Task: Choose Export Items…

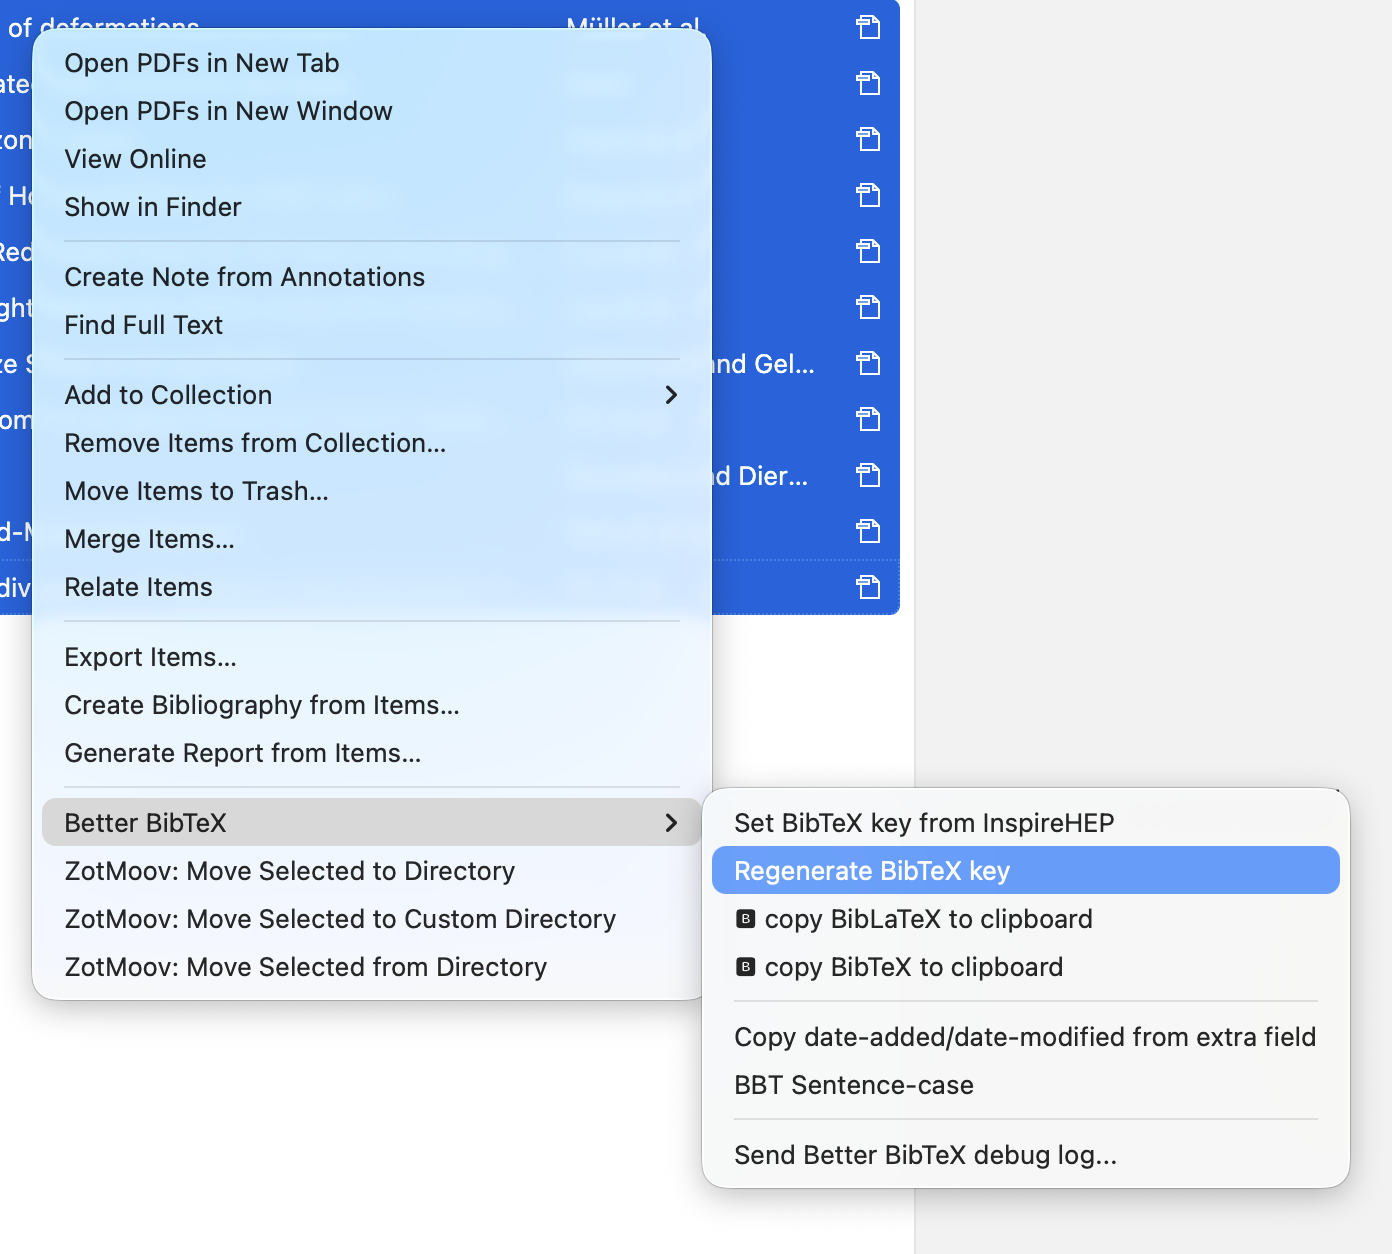Action: tap(371, 657)
